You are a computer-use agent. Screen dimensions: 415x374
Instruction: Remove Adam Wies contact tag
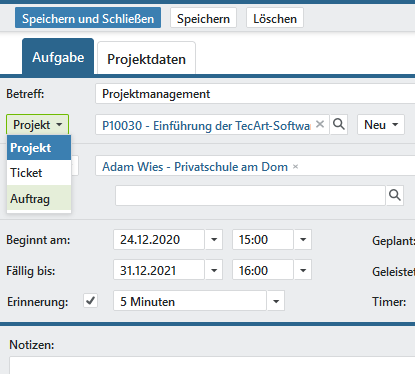295,166
